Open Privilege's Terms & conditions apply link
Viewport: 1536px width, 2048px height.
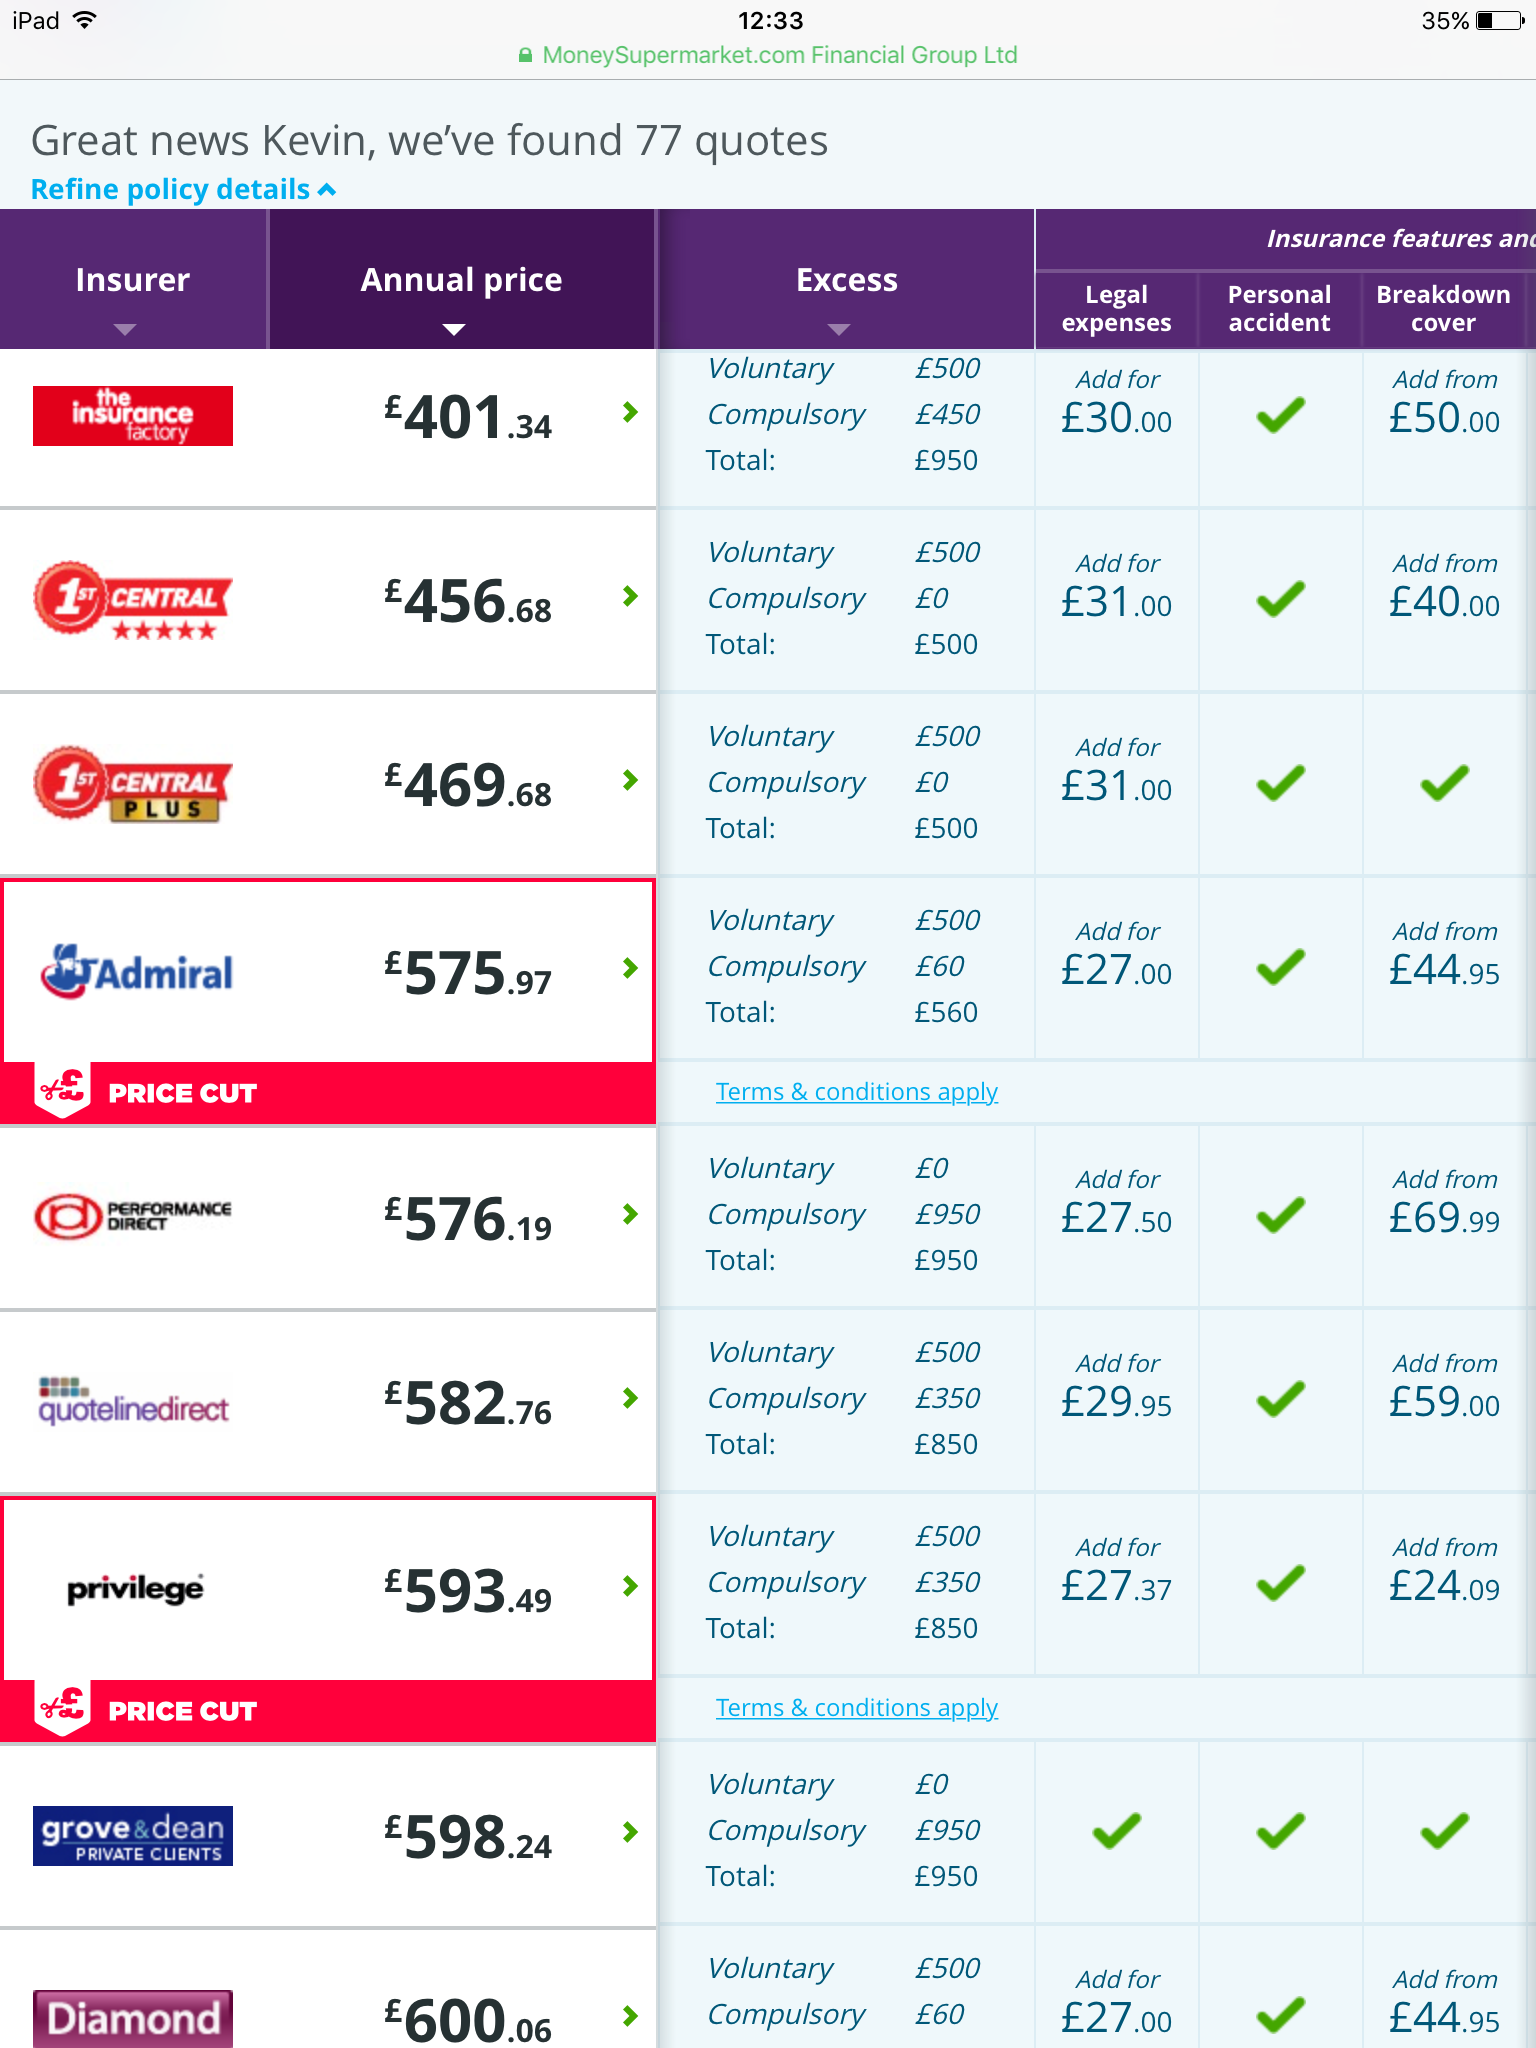857,1708
